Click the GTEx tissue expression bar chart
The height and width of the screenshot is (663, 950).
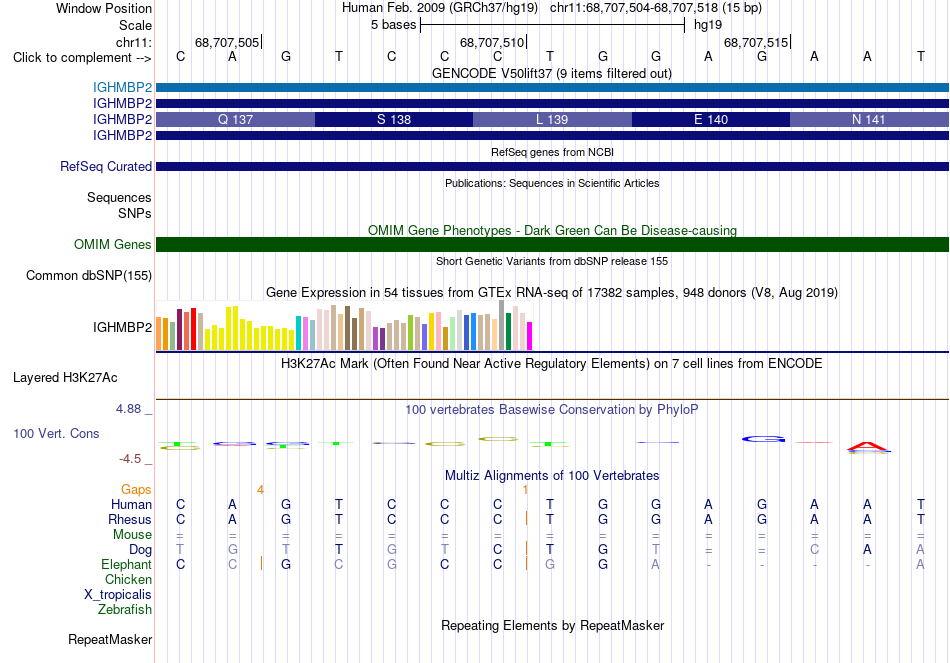(x=344, y=325)
